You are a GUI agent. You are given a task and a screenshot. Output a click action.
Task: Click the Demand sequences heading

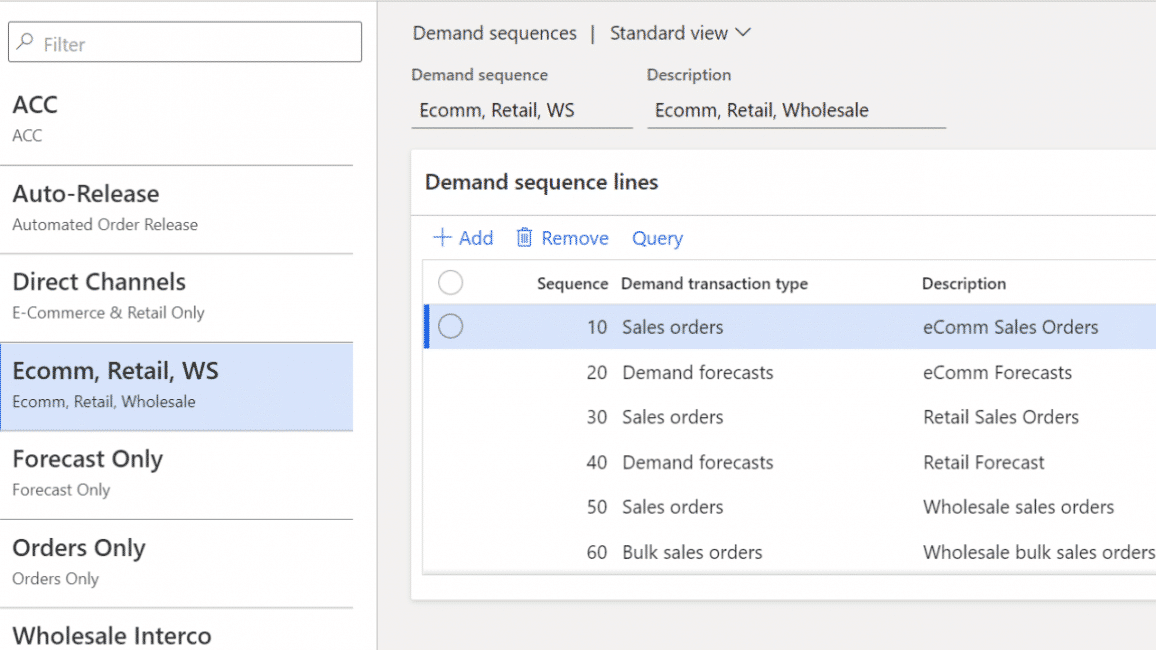point(495,33)
